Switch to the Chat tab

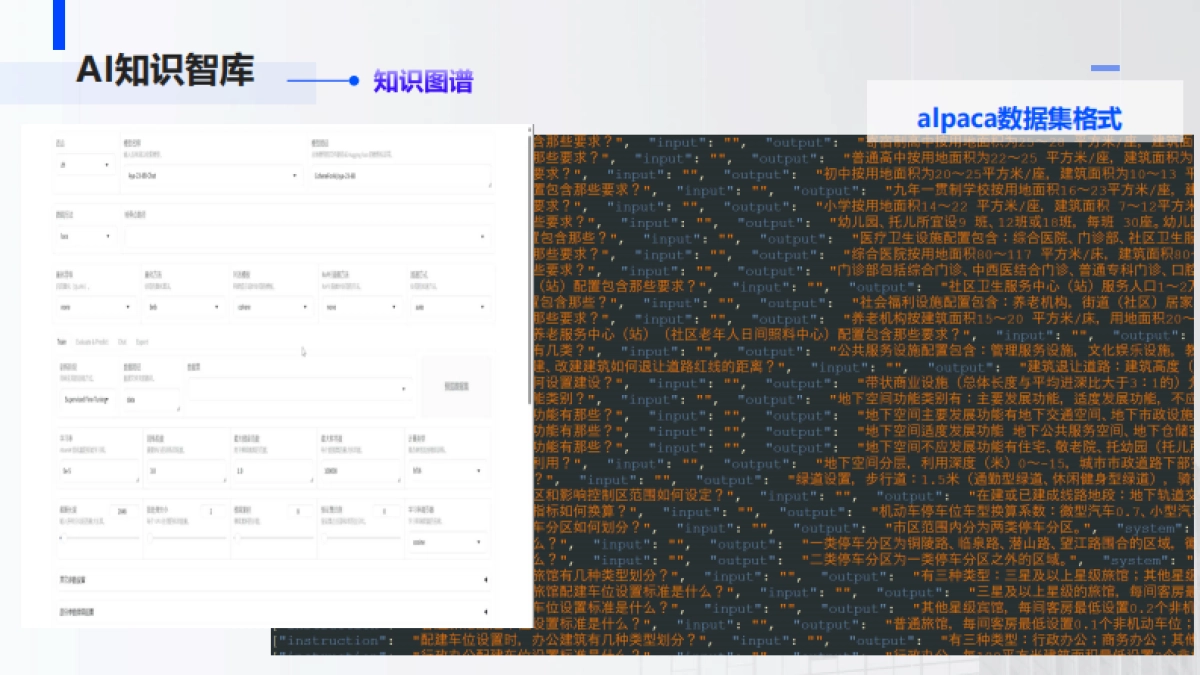coord(121,342)
